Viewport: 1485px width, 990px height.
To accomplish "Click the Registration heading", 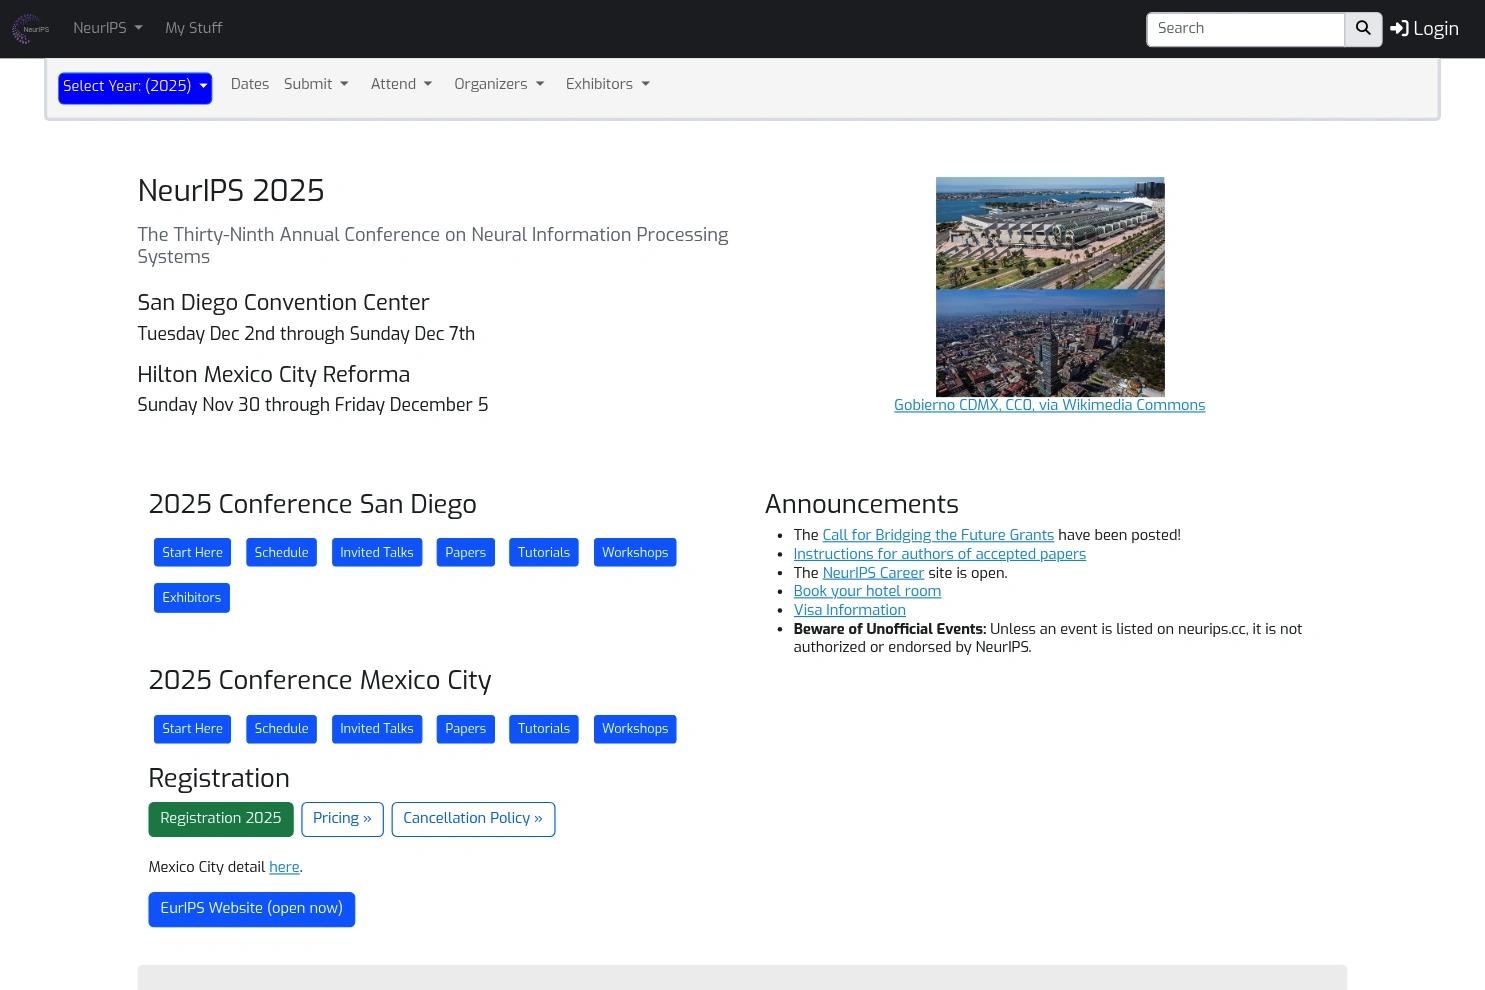I will pos(219,778).
